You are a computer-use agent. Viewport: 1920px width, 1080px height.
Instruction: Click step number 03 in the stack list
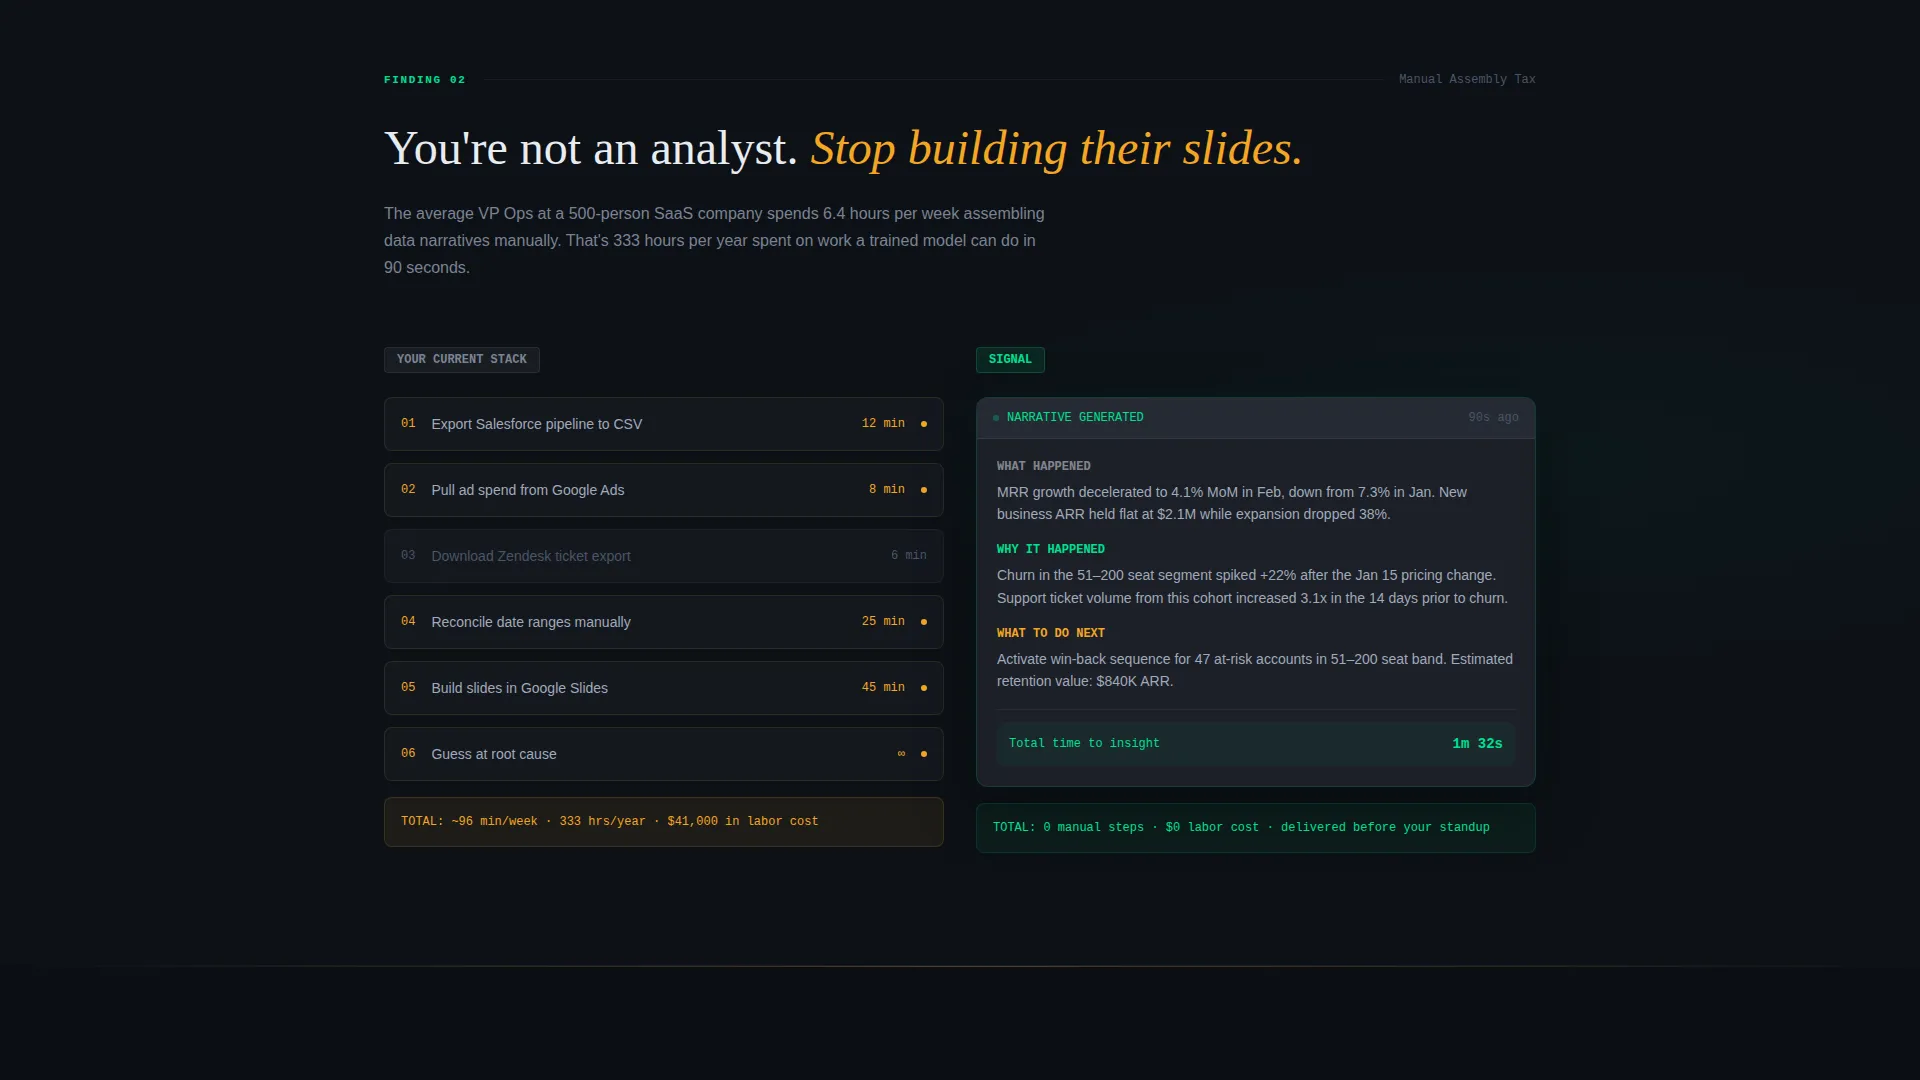(x=408, y=556)
